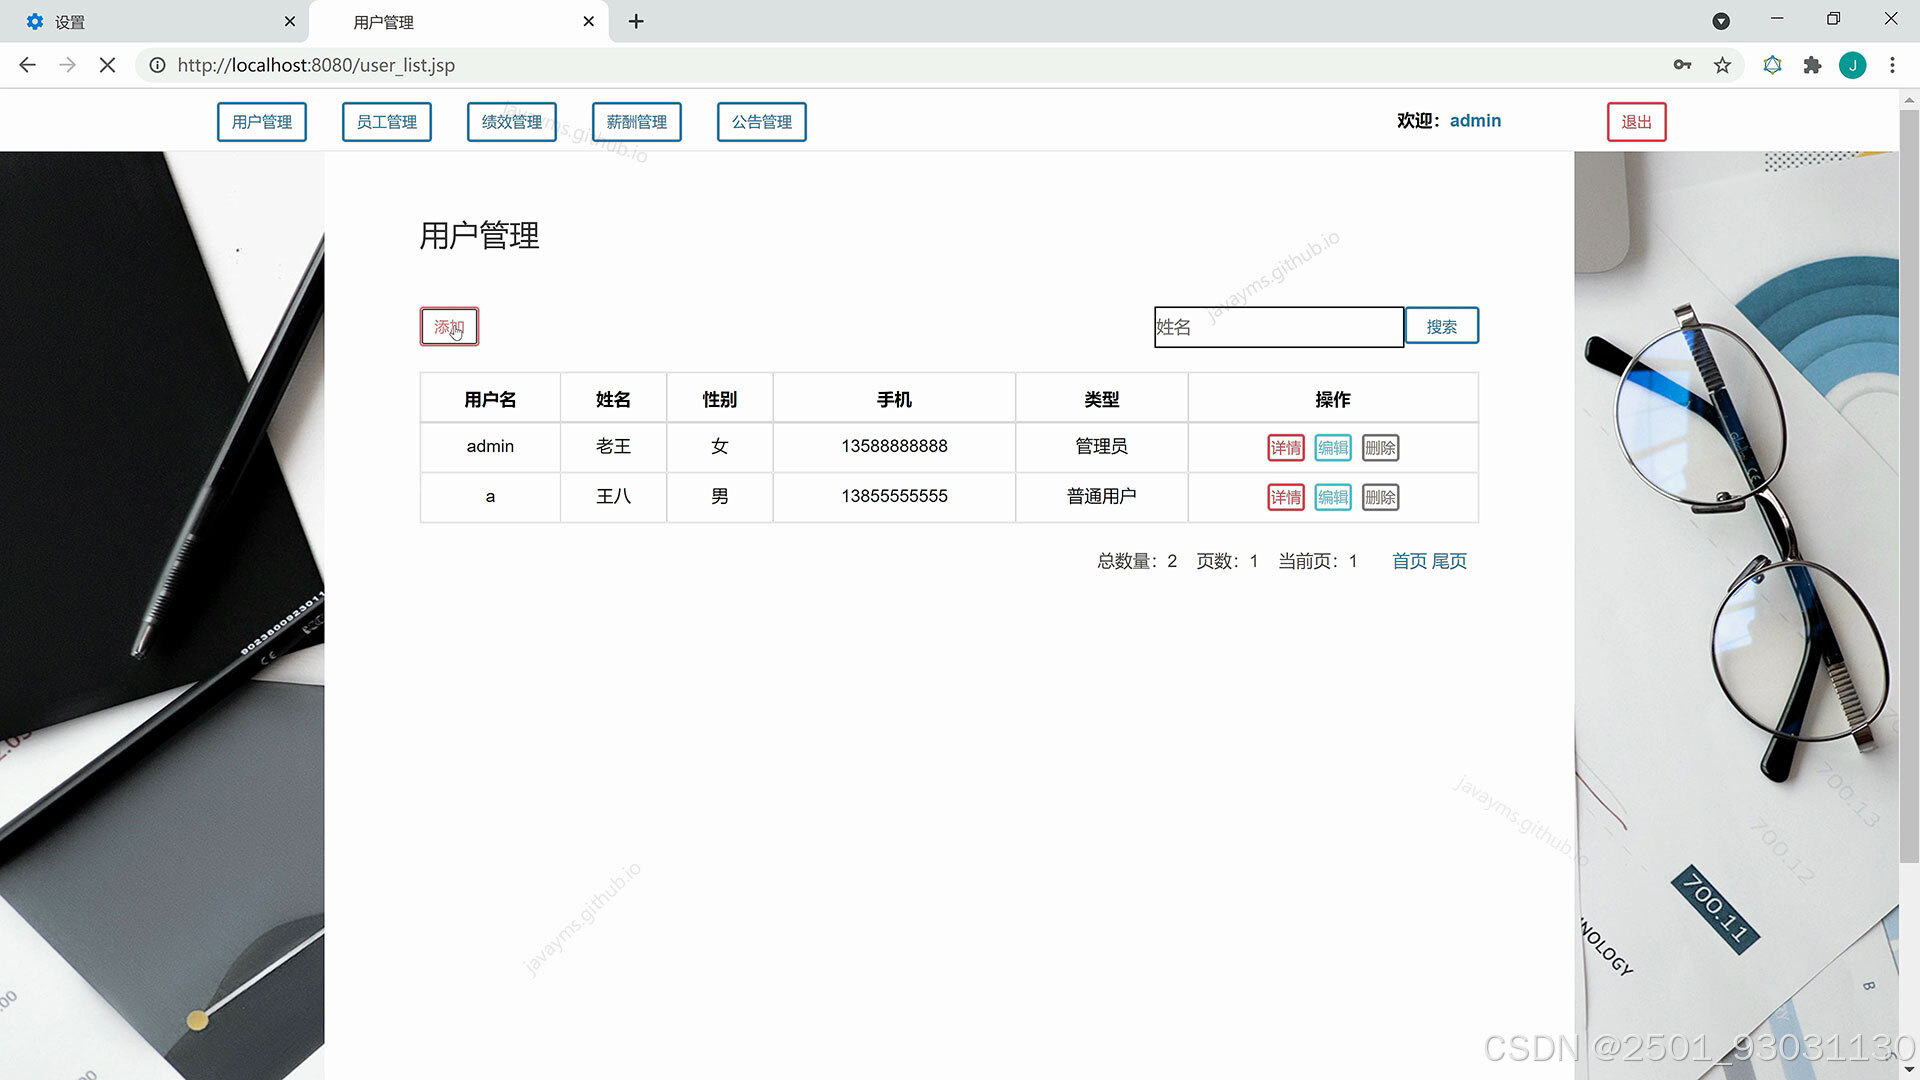This screenshot has width=1920, height=1080.
Task: Click the scrollbar up arrow
Action: pos(1909,100)
